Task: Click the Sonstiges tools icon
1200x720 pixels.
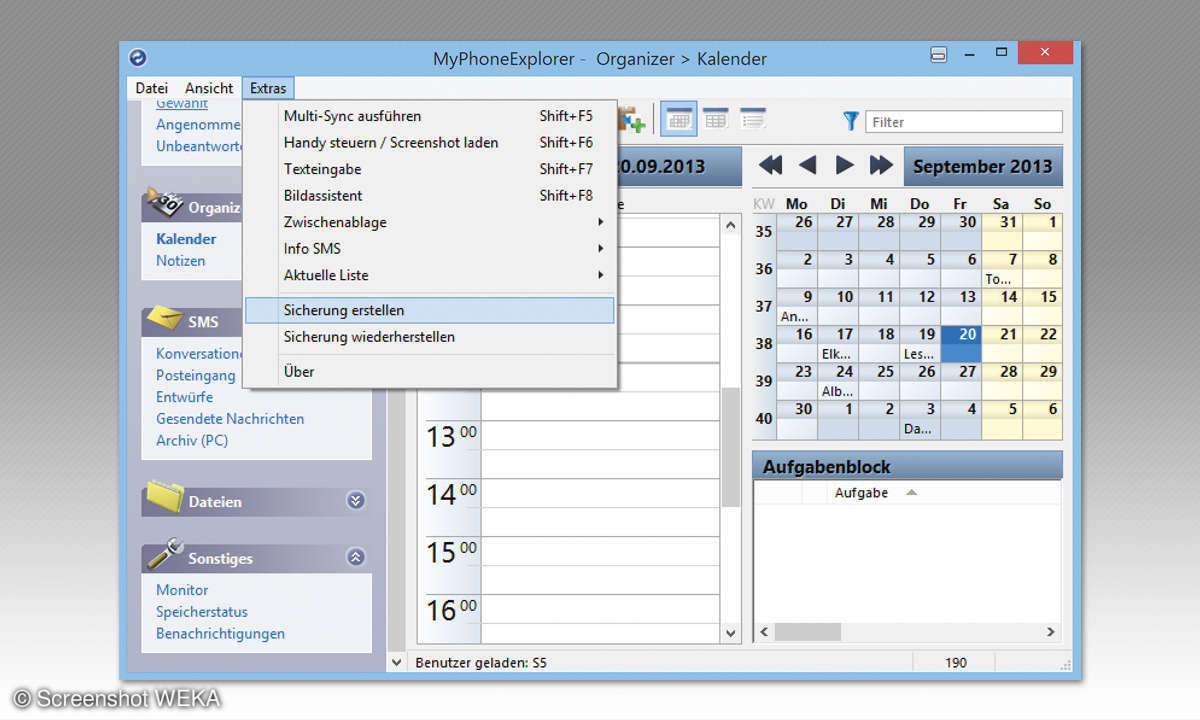Action: tap(164, 555)
